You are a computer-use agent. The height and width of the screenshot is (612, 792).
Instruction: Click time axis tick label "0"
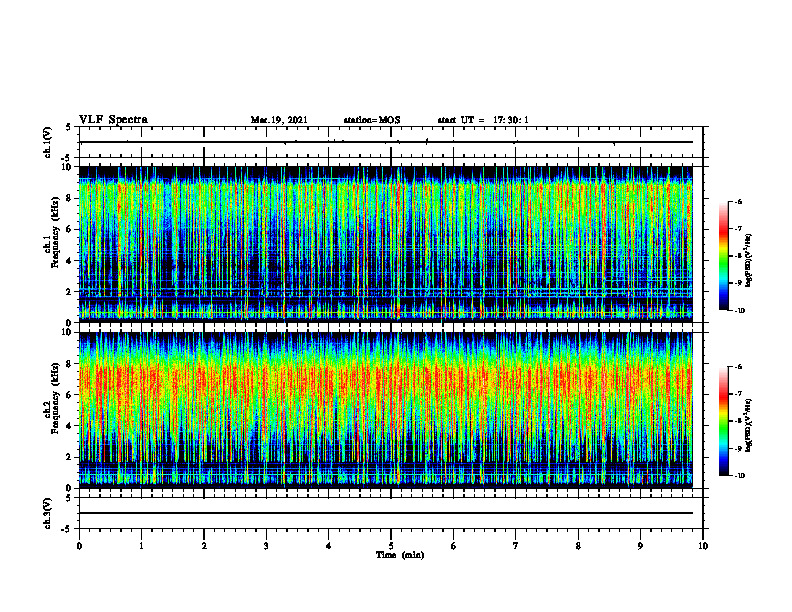[x=79, y=546]
